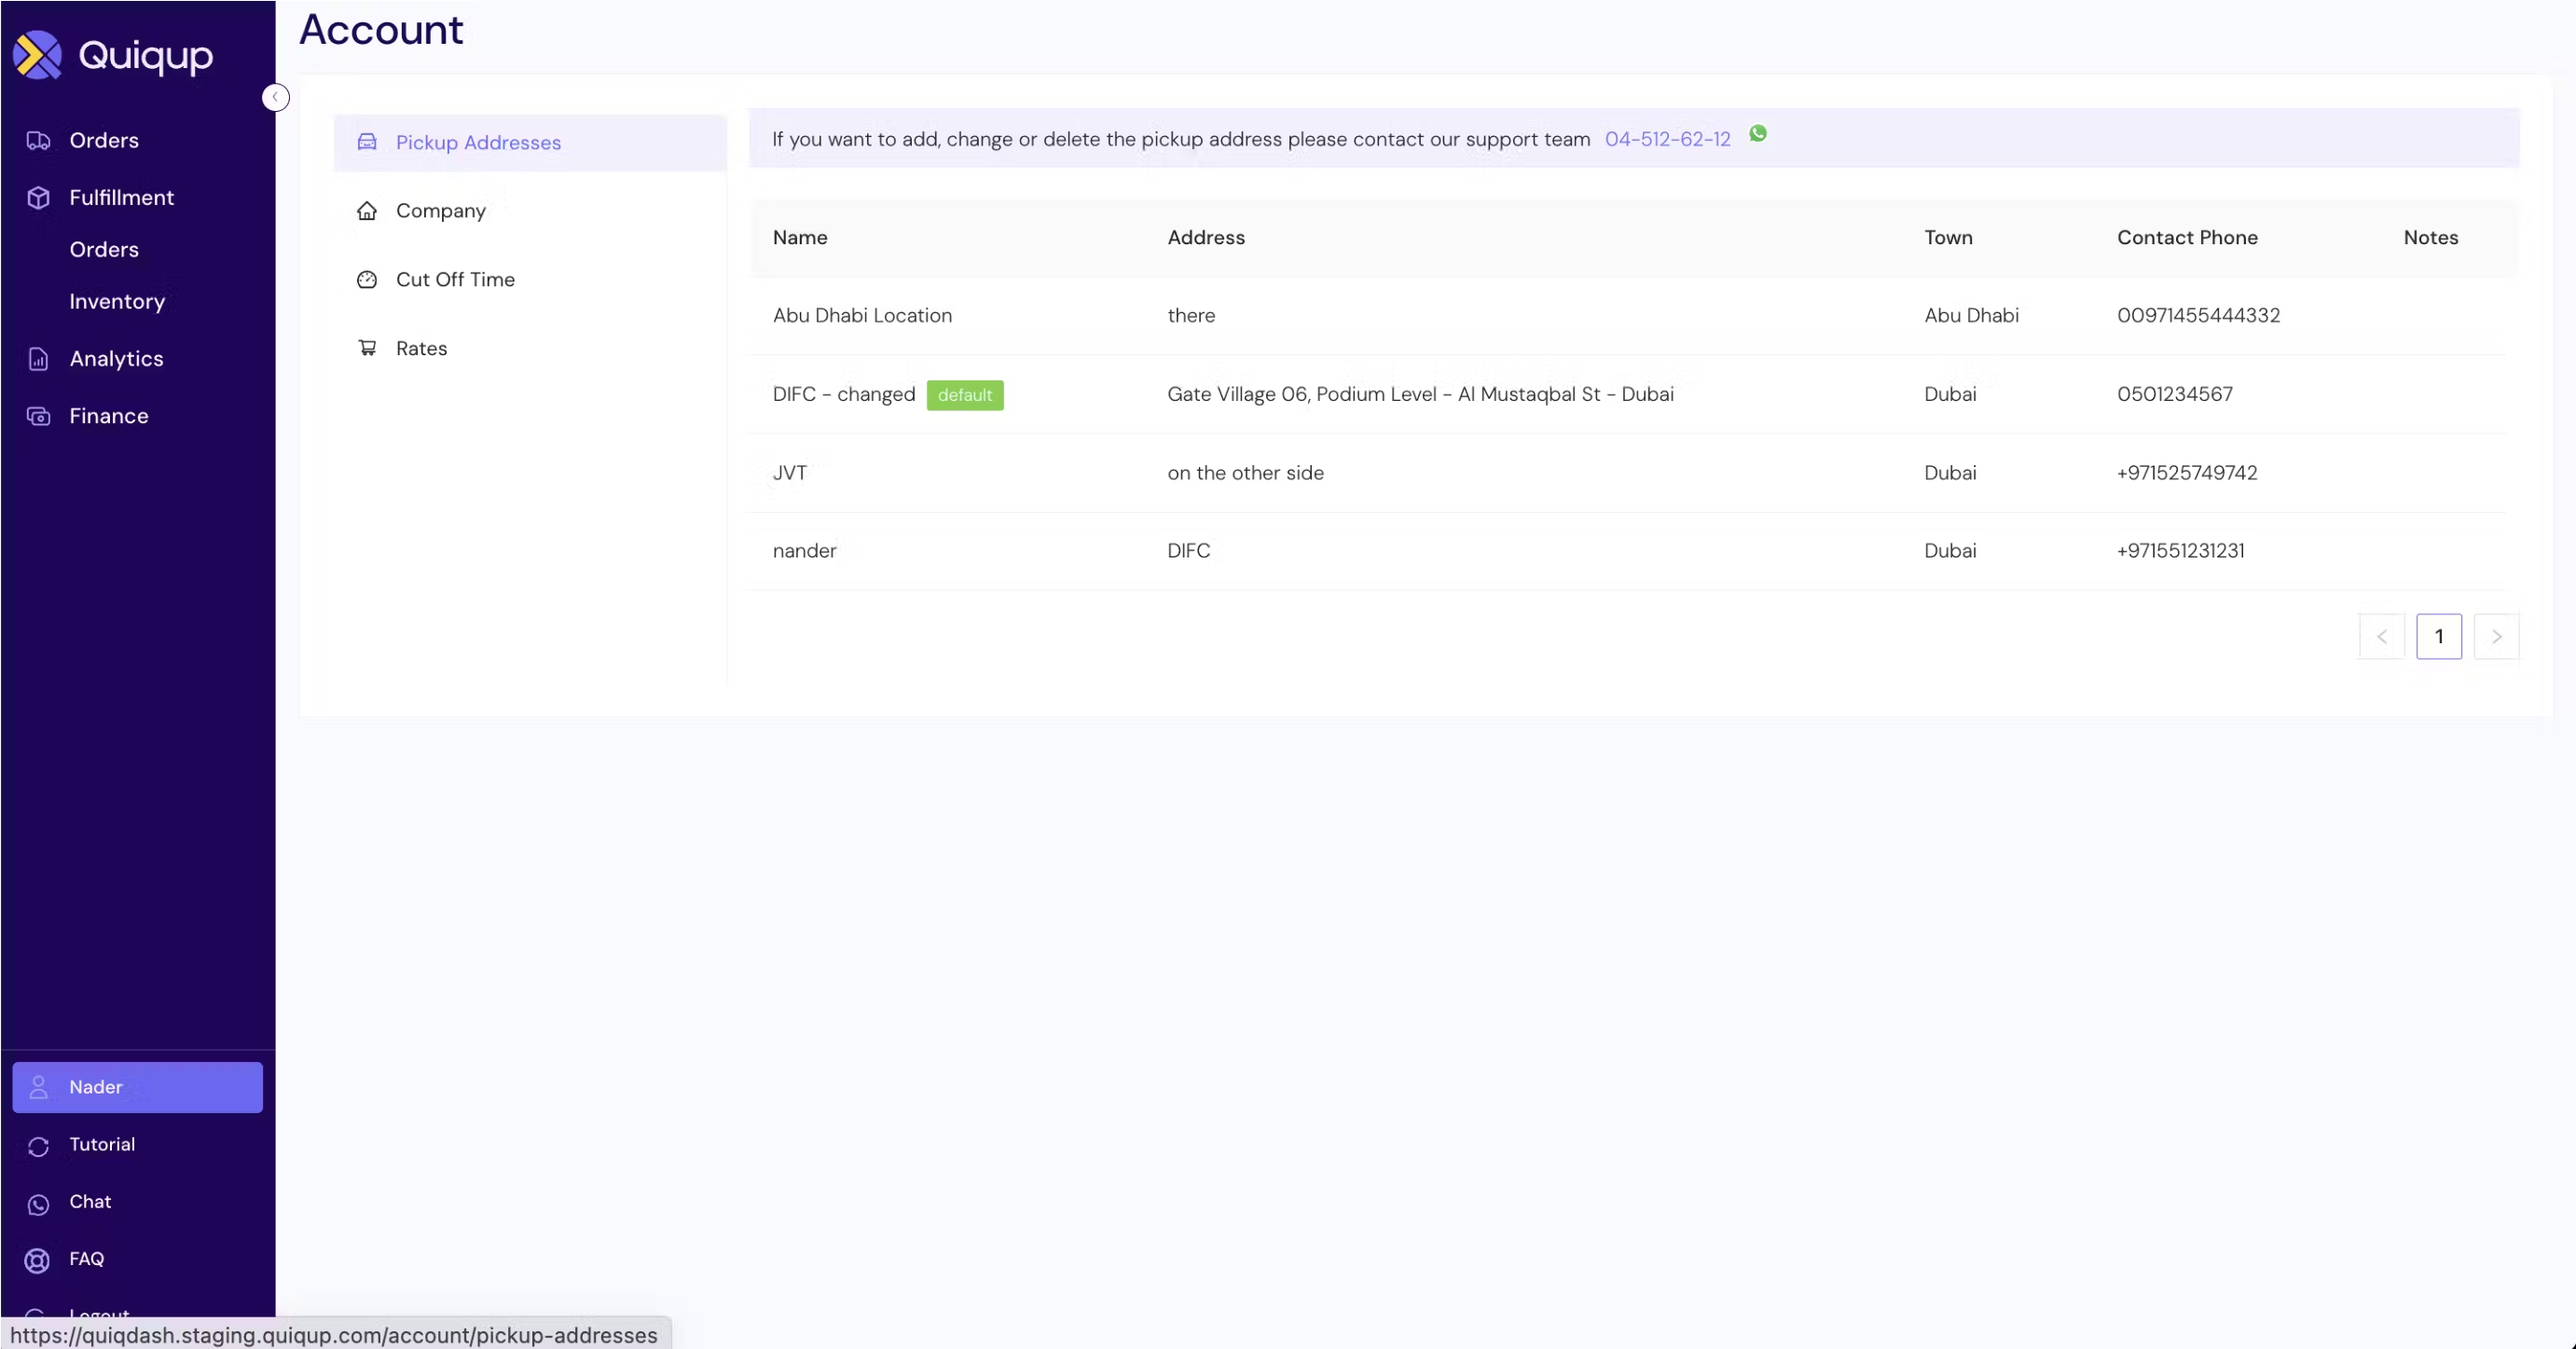Open the Nader user profile button
Viewport: 2576px width, 1349px height.
pos(137,1087)
